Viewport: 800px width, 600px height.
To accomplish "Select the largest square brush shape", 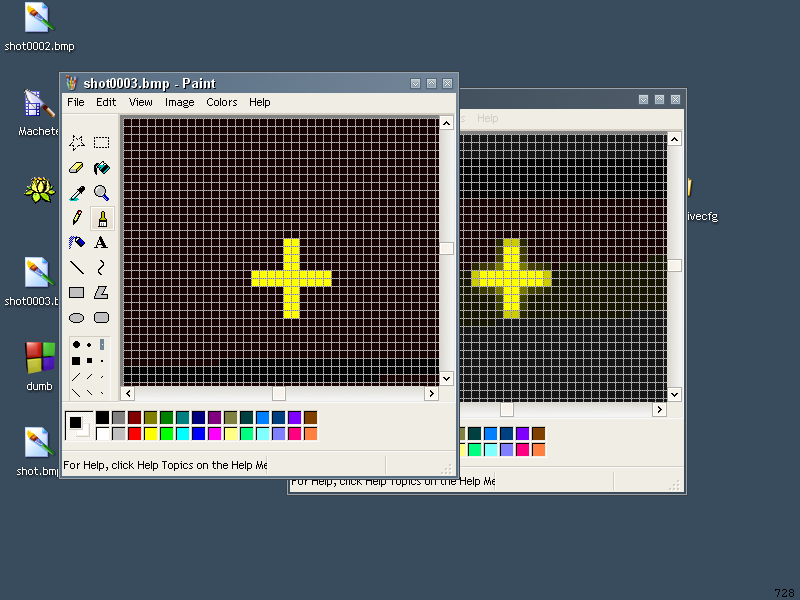I will [76, 360].
